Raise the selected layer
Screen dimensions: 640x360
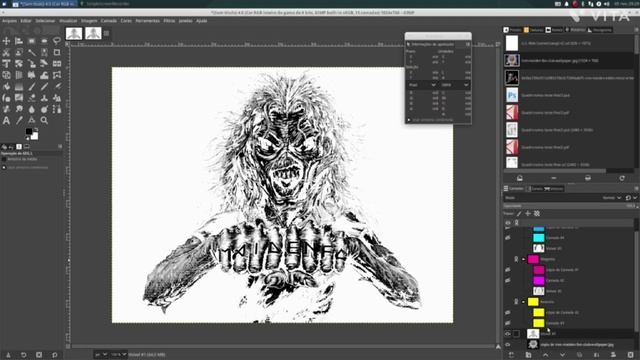coord(545,355)
